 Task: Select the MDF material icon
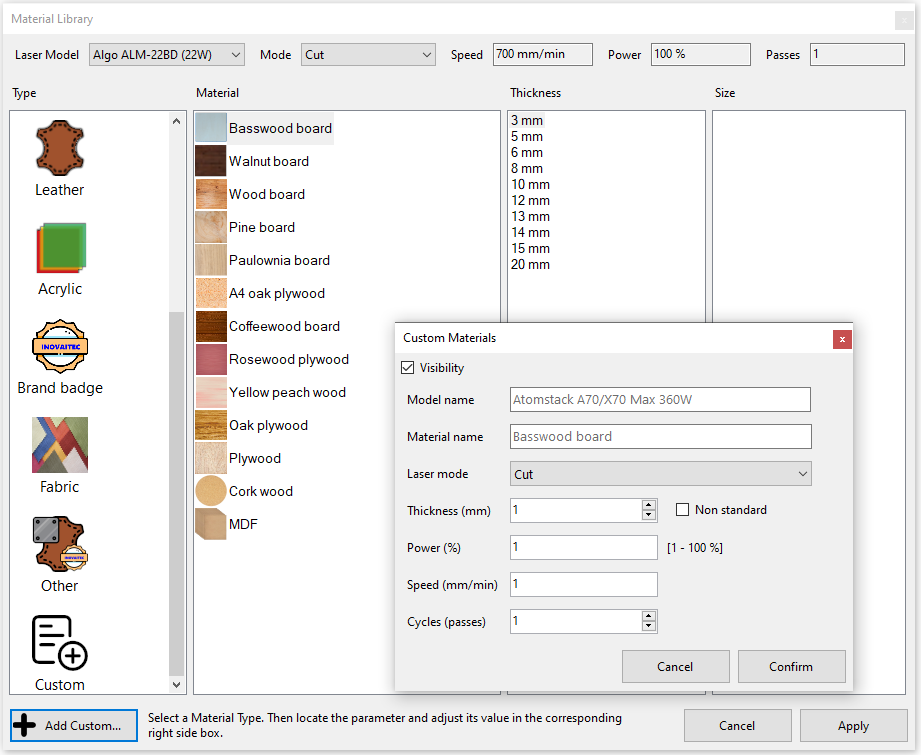pos(211,524)
